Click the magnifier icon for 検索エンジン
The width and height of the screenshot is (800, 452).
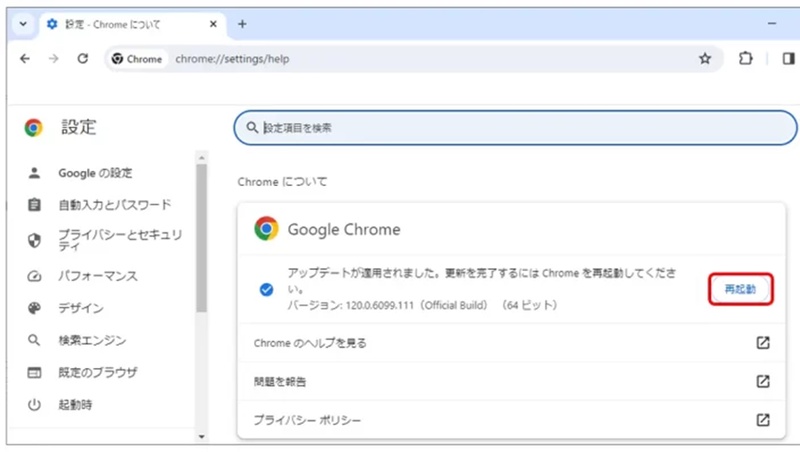click(34, 340)
